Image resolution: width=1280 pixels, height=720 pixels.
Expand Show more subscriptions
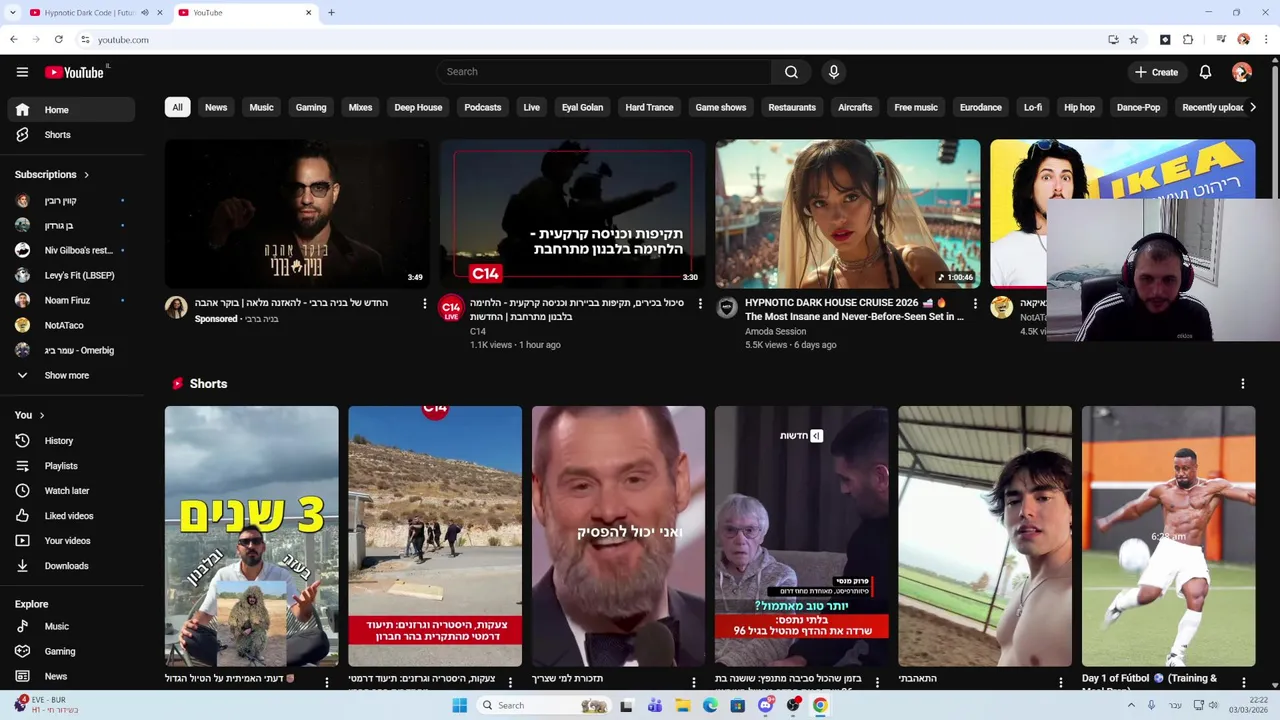point(70,376)
